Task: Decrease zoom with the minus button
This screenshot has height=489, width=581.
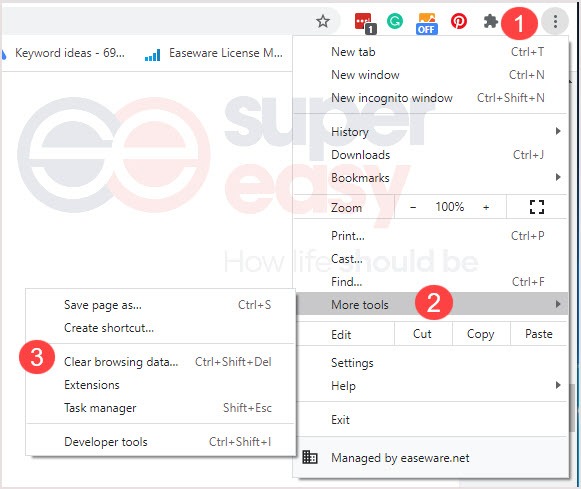Action: (x=413, y=207)
